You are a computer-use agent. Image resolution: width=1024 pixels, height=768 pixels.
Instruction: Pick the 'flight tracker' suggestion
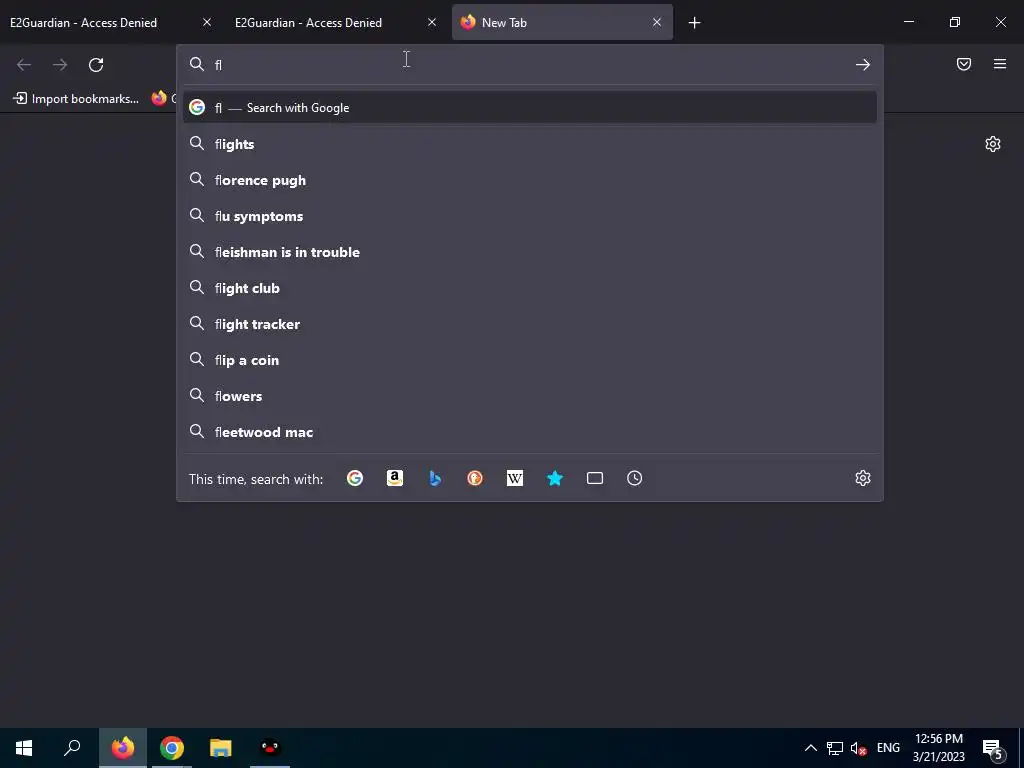pos(530,324)
